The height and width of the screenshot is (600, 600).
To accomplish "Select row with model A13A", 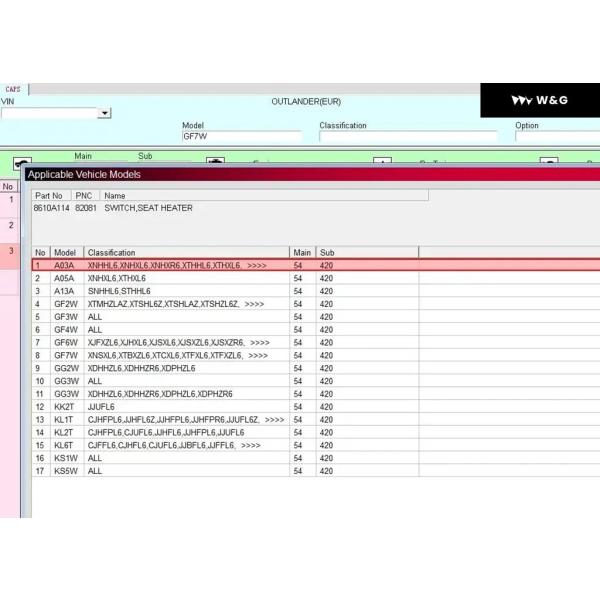I will point(316,291).
